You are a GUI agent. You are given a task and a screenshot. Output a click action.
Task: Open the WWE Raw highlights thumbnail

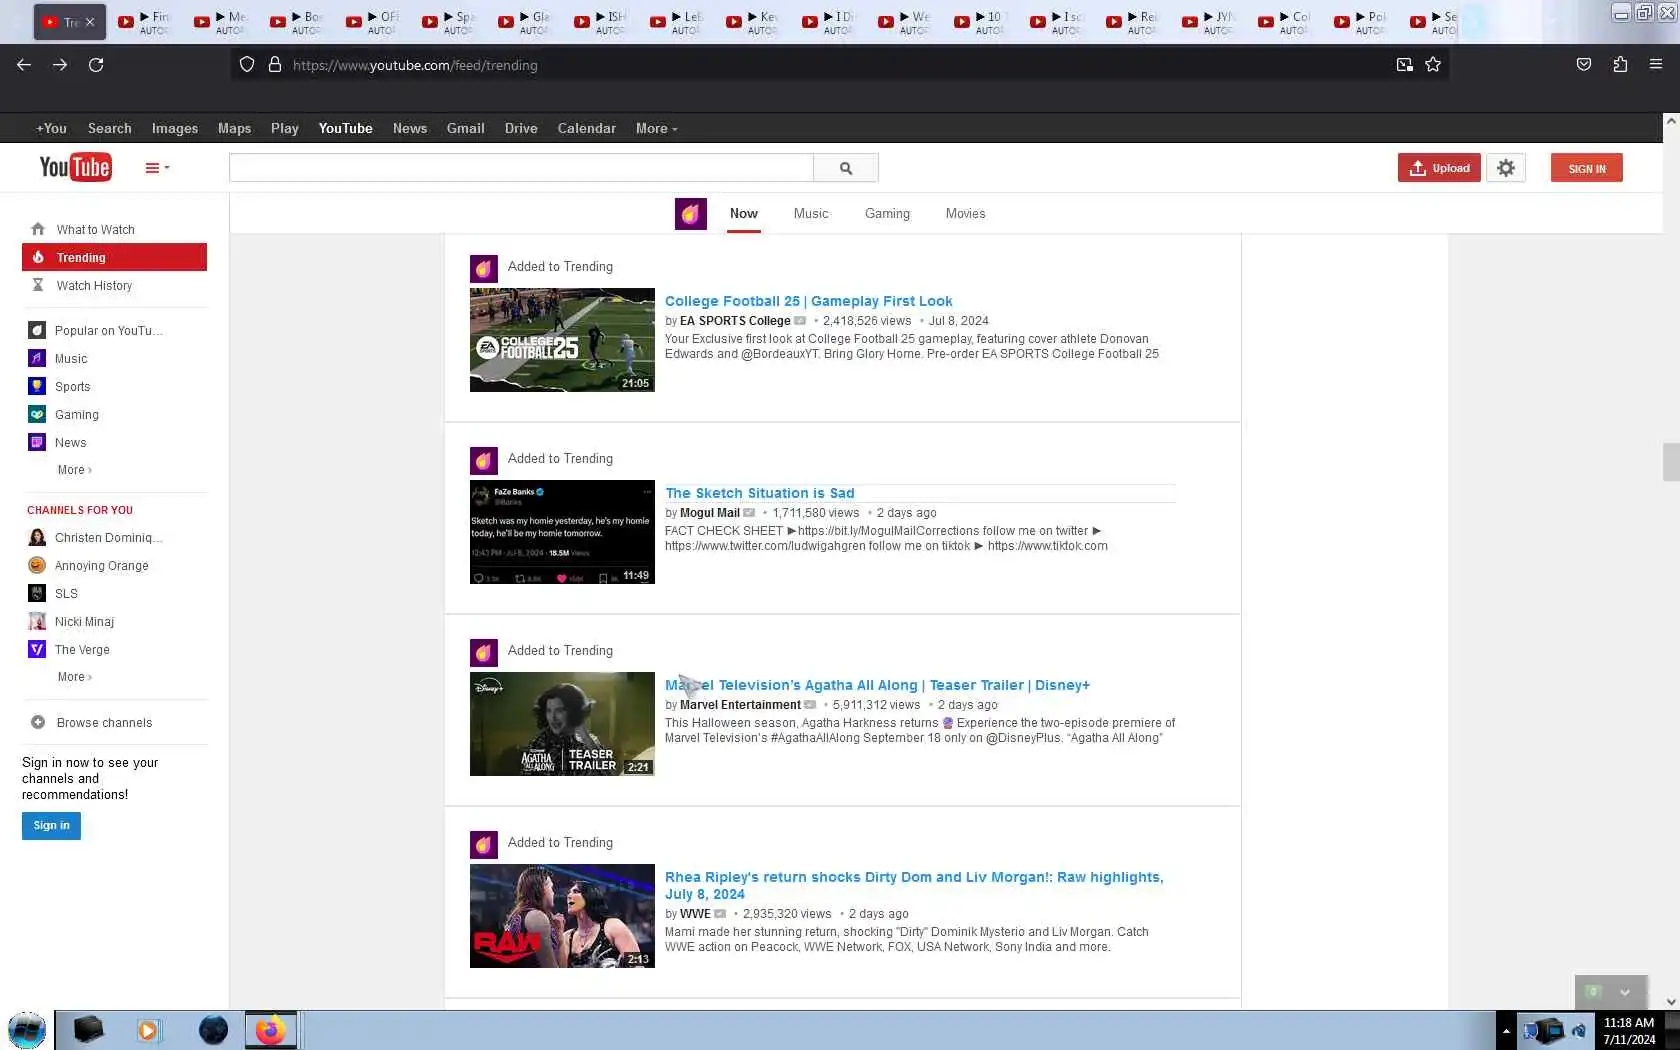(x=562, y=916)
